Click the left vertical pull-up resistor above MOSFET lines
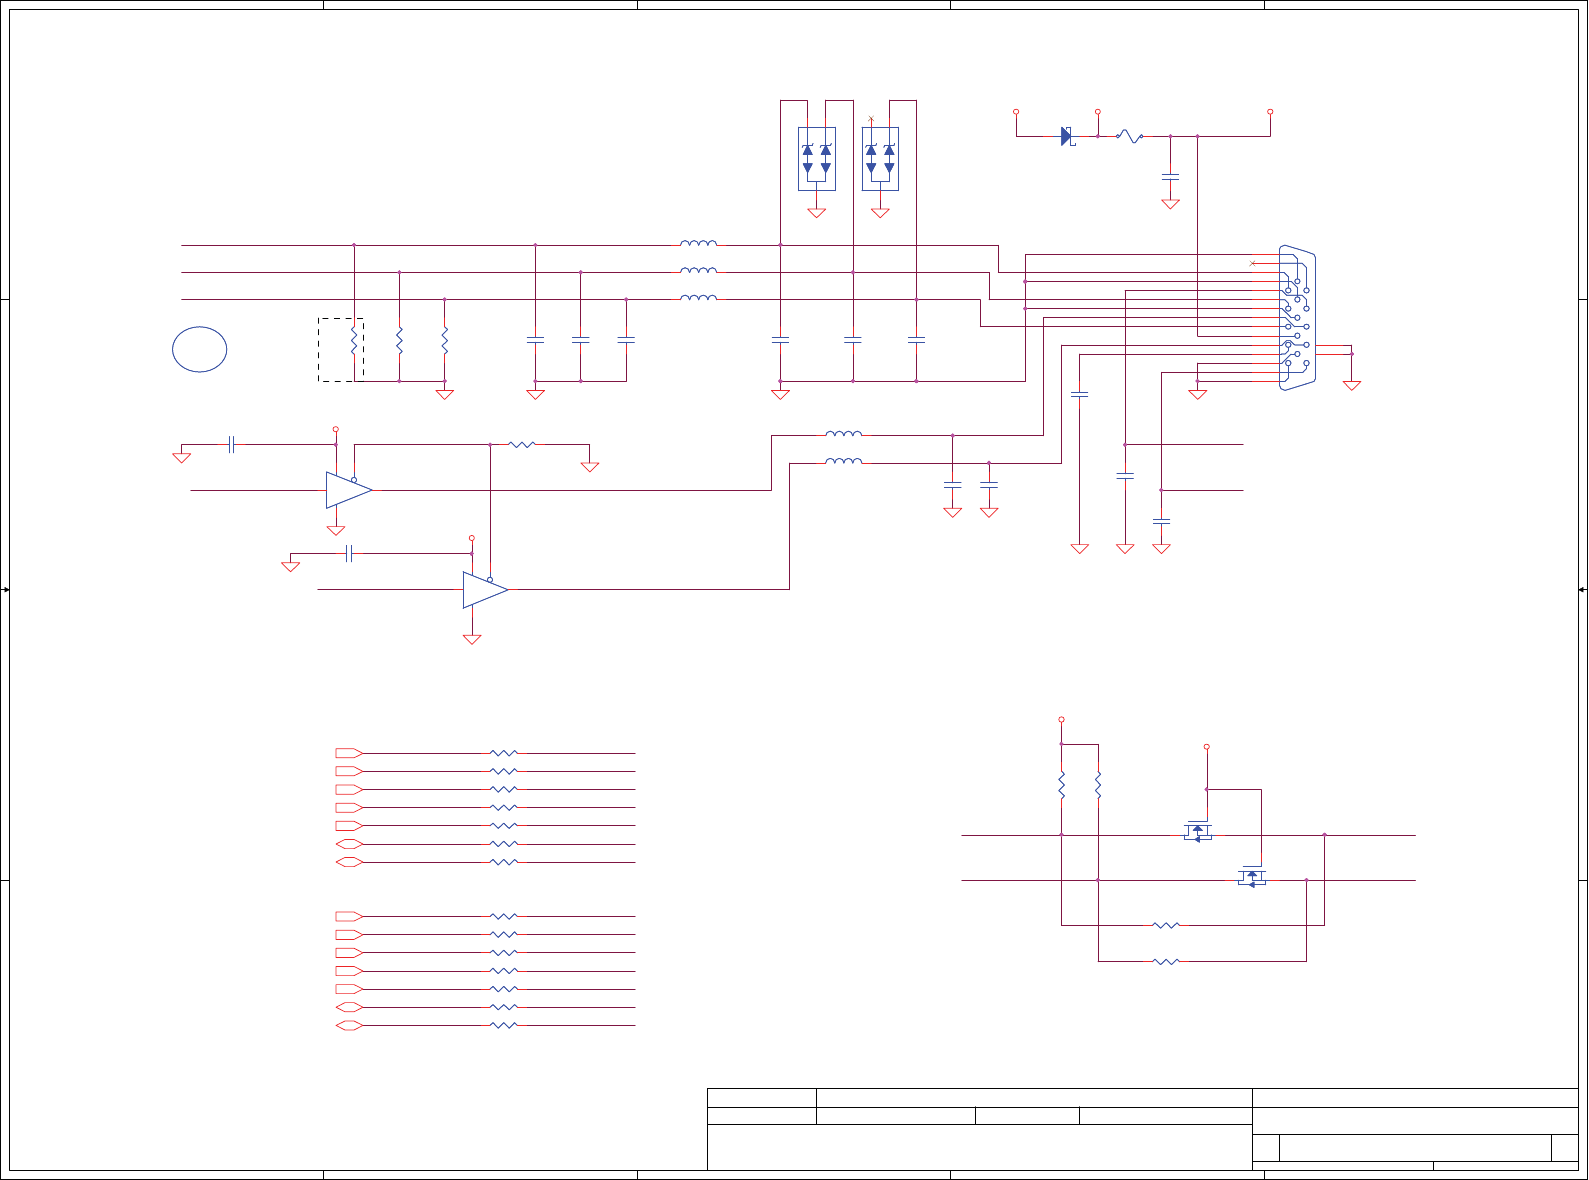This screenshot has height=1180, width=1589. (x=1061, y=784)
